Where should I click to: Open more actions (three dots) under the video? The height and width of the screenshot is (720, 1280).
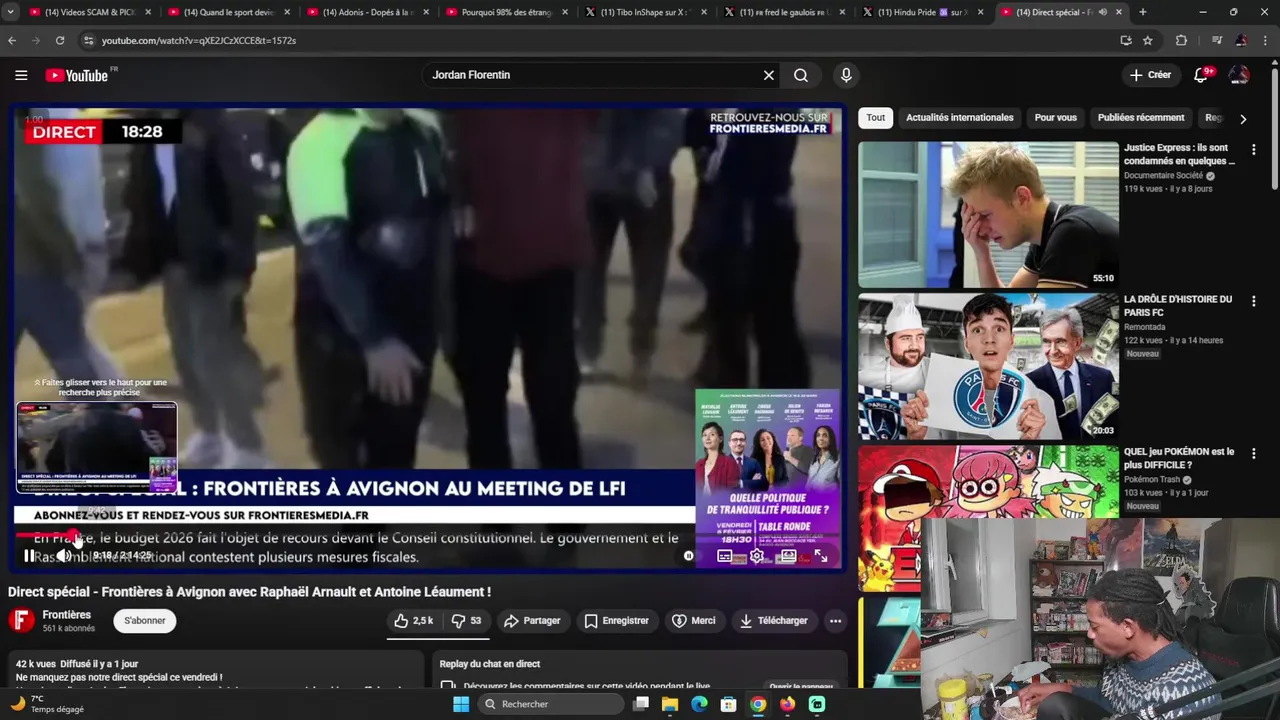click(x=835, y=621)
